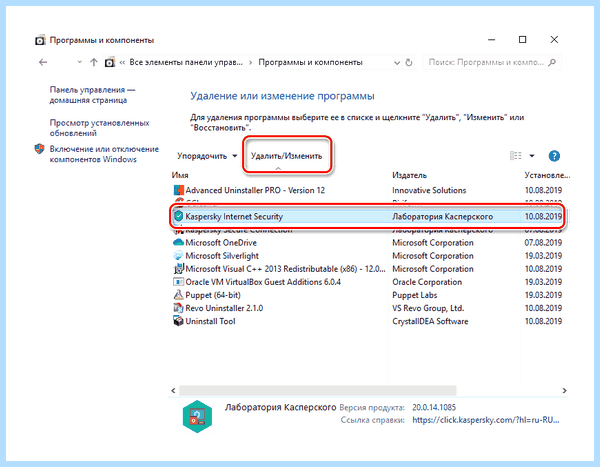Viewport: 600px width, 467px height.
Task: Click the search magnifier icon
Action: pos(552,62)
